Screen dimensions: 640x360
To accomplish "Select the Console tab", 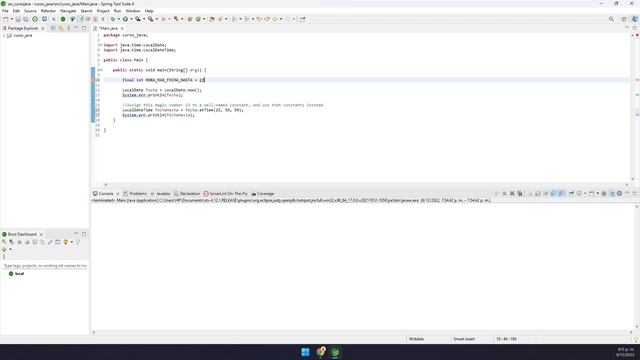I will 106,193.
